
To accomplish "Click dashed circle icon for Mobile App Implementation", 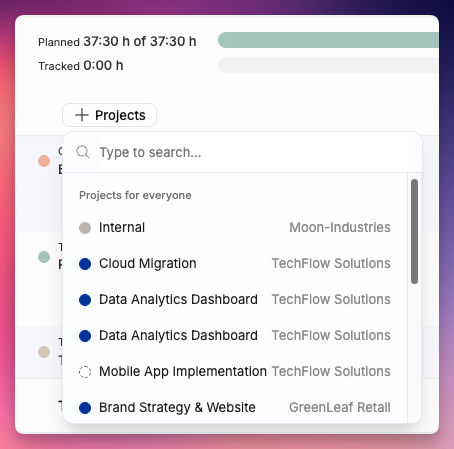I will [x=85, y=372].
